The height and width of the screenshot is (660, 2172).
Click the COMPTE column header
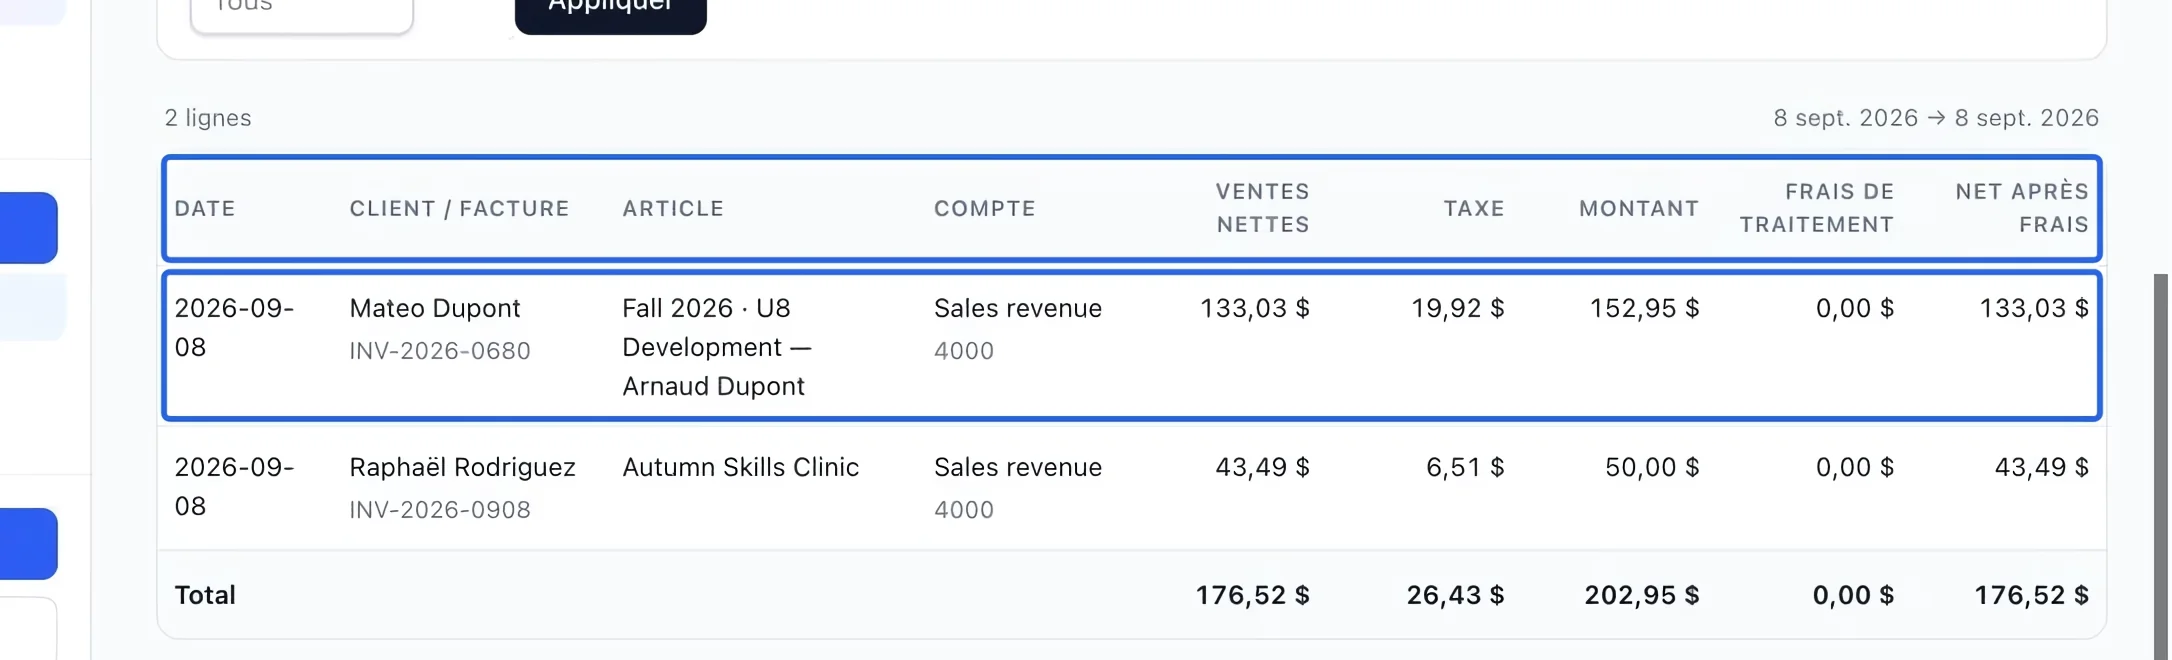click(x=984, y=208)
